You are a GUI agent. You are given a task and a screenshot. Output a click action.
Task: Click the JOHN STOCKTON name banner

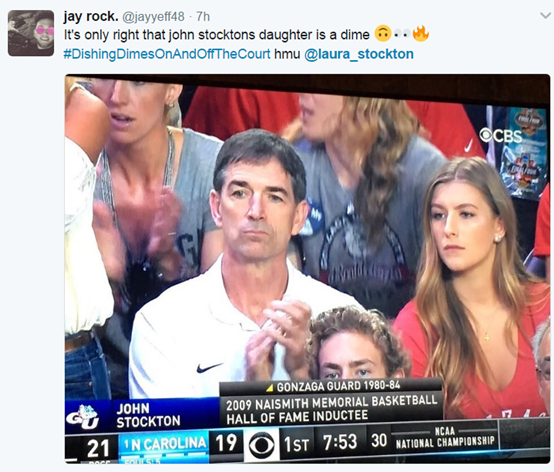(148, 415)
